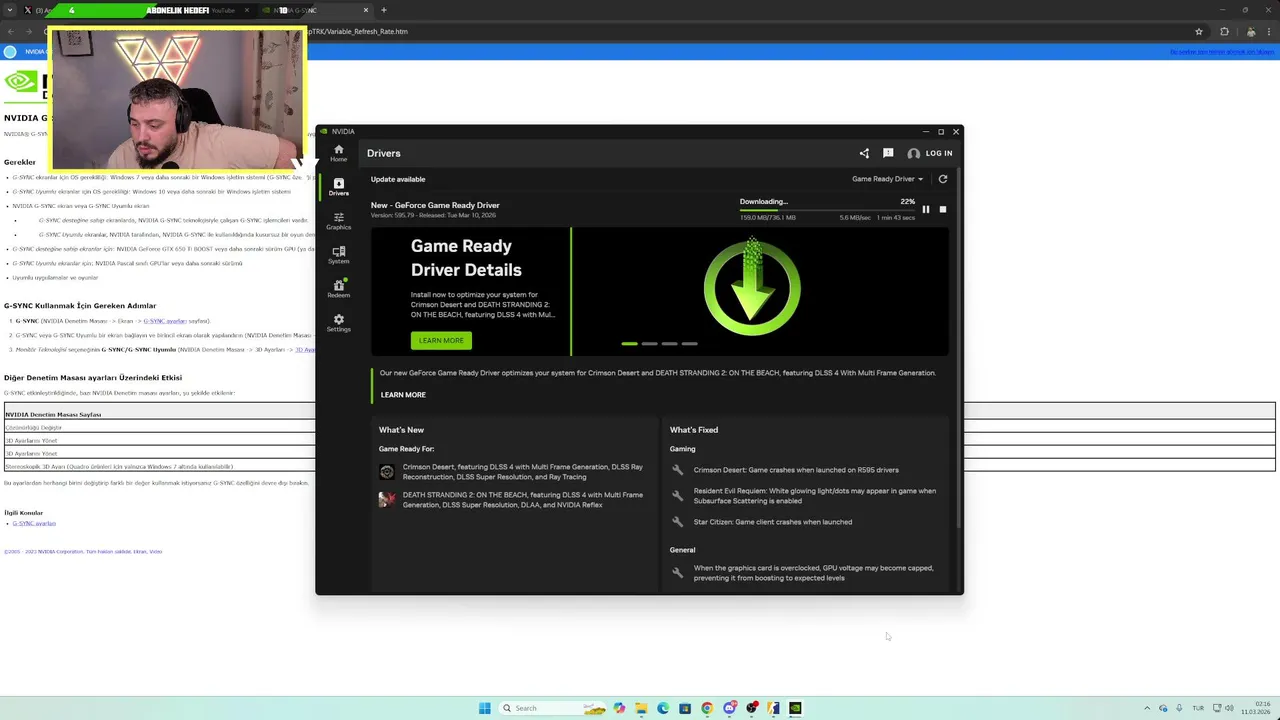Open a new browser tab

coord(384,10)
